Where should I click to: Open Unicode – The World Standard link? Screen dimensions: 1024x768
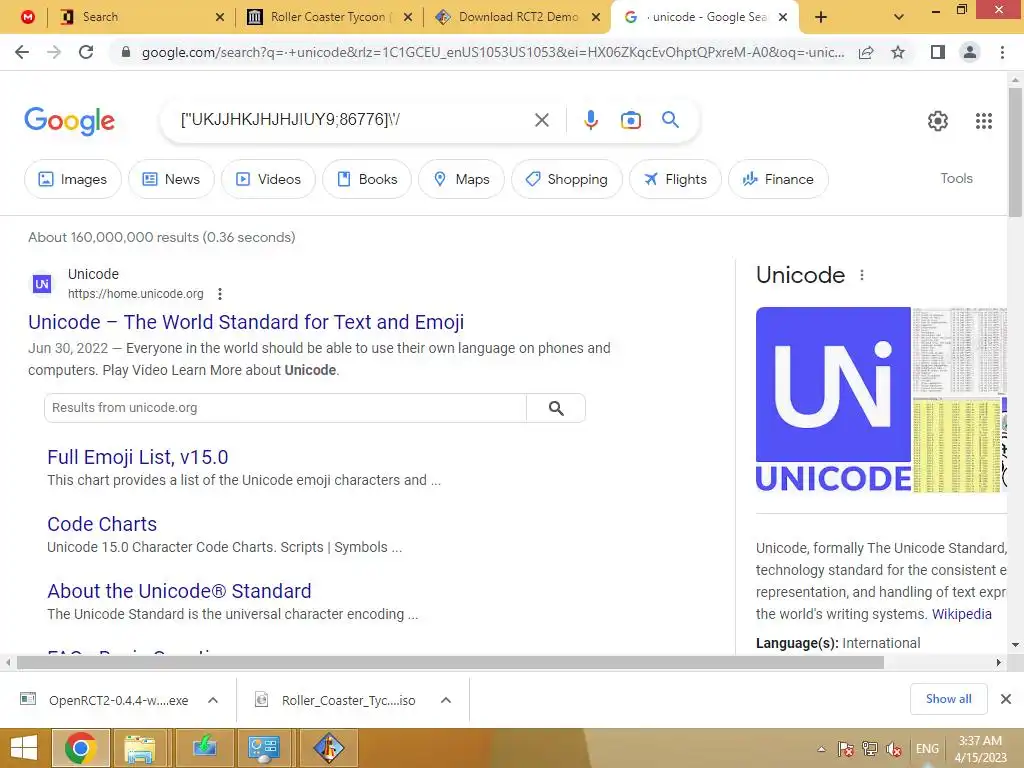pyautogui.click(x=246, y=322)
